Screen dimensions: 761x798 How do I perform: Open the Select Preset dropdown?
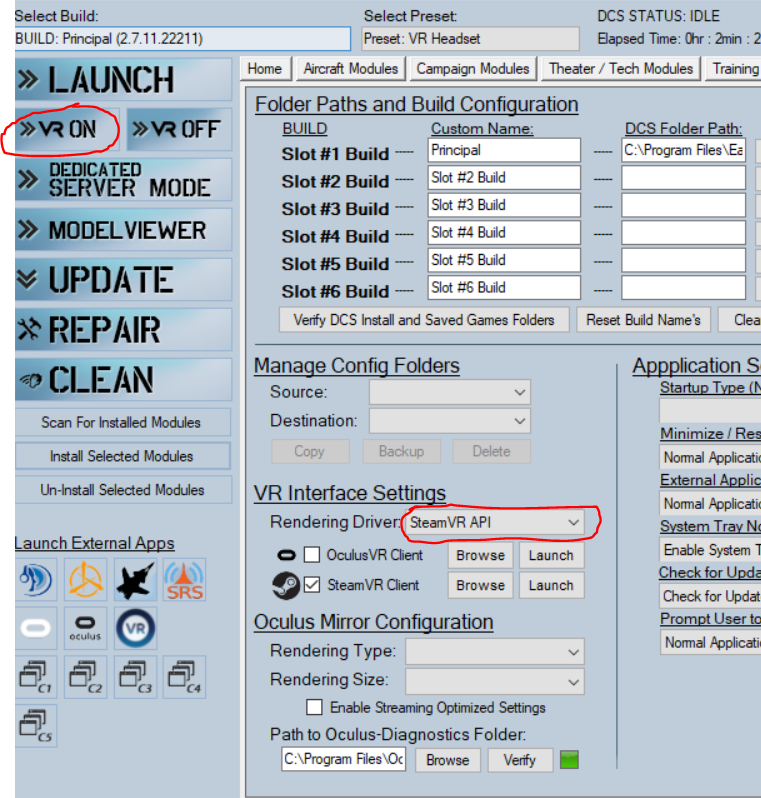click(470, 39)
